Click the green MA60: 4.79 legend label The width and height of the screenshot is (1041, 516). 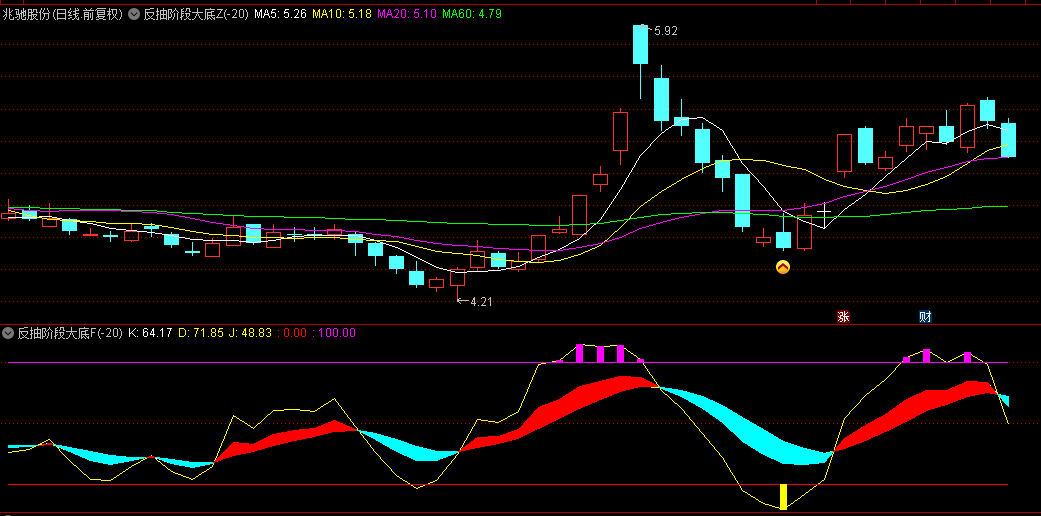coord(472,15)
